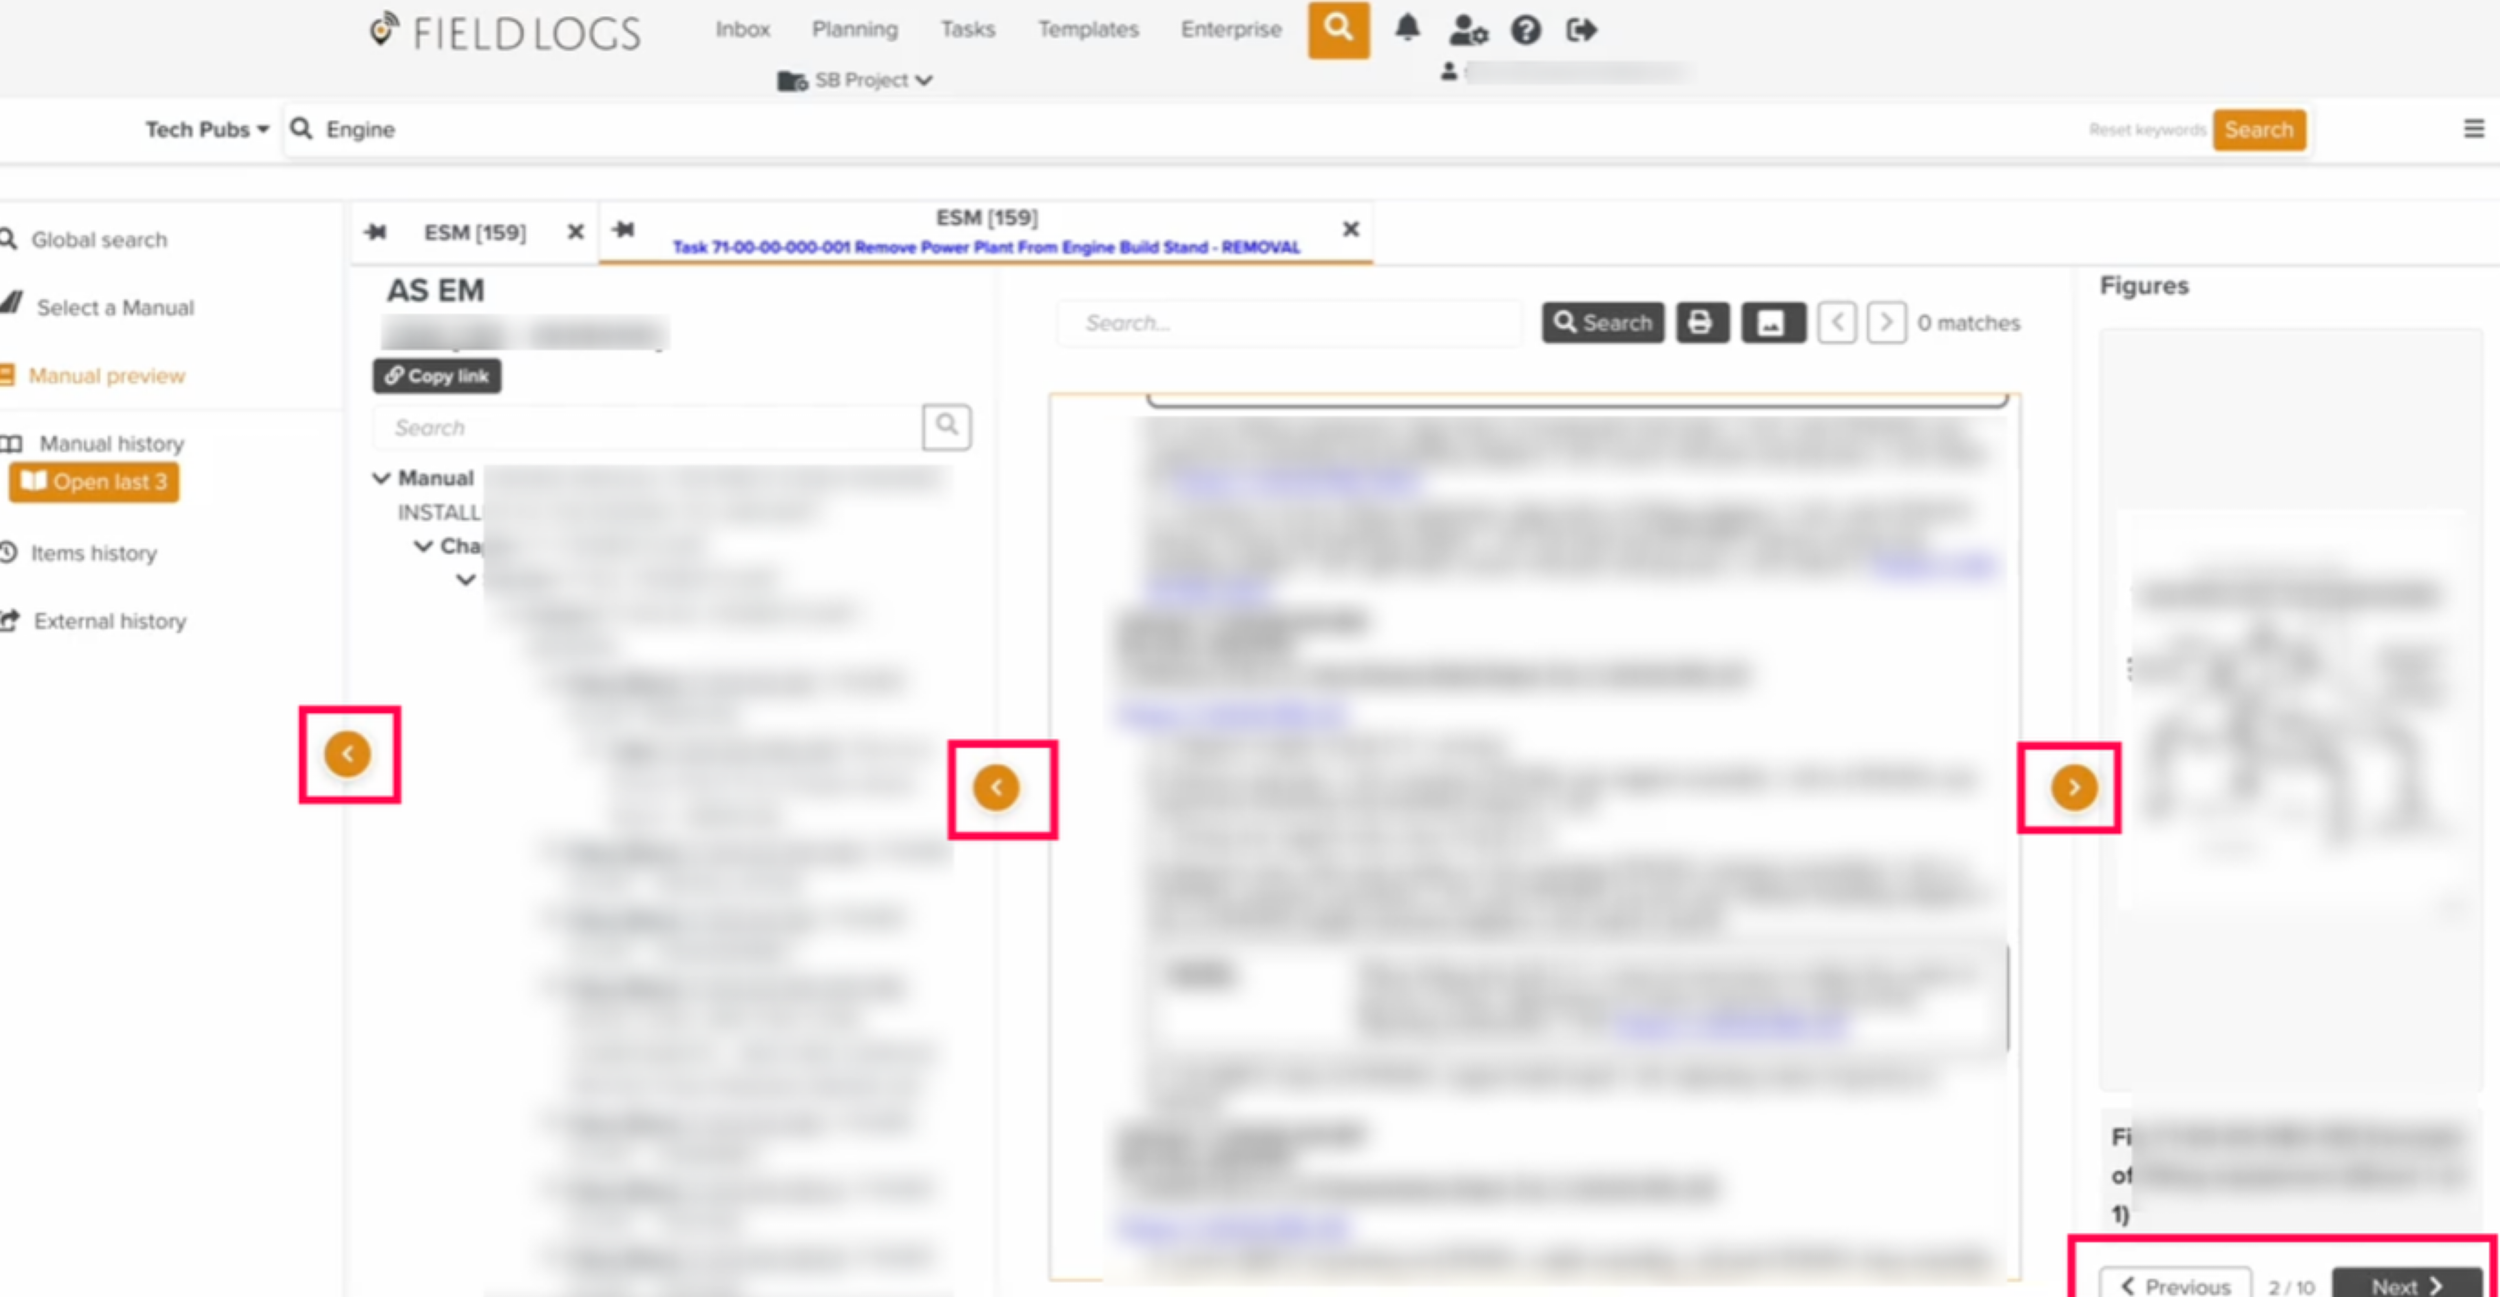Click the task content search field

[1290, 322]
